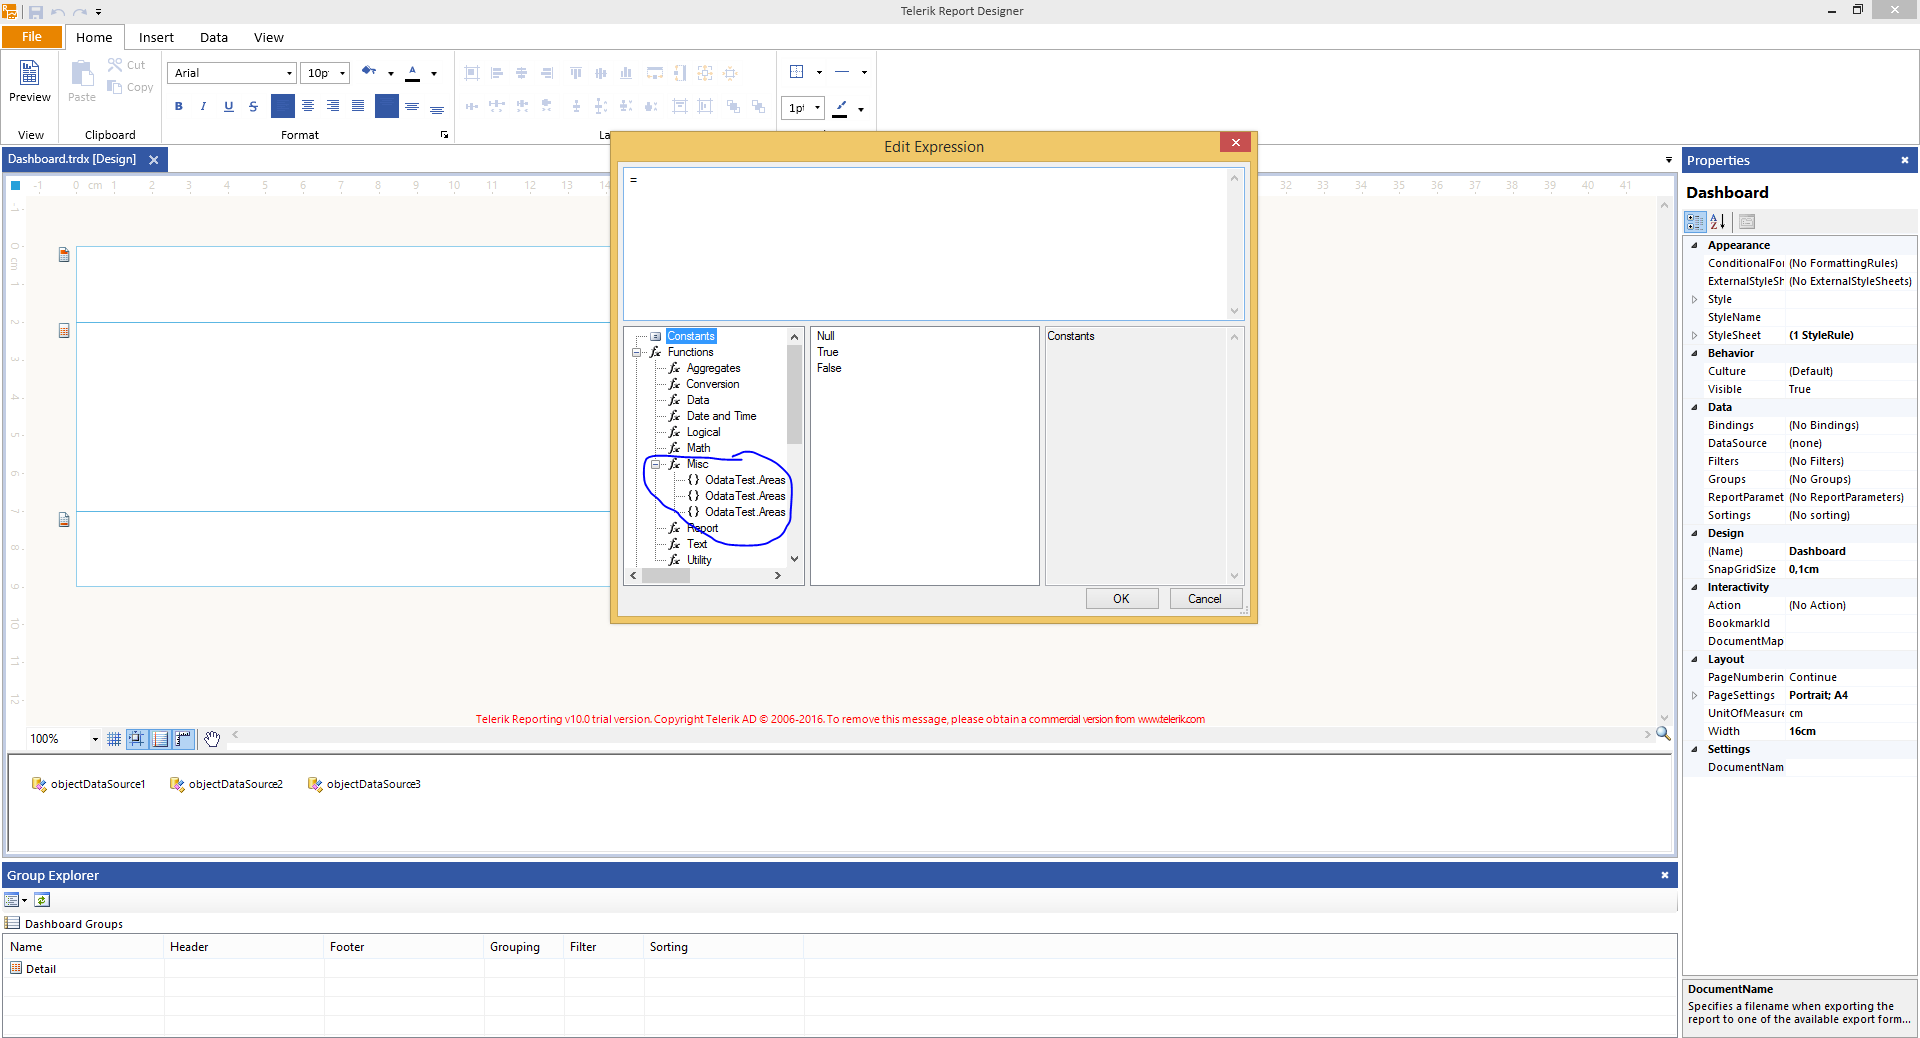Click the page header section icon

[x=64, y=255]
